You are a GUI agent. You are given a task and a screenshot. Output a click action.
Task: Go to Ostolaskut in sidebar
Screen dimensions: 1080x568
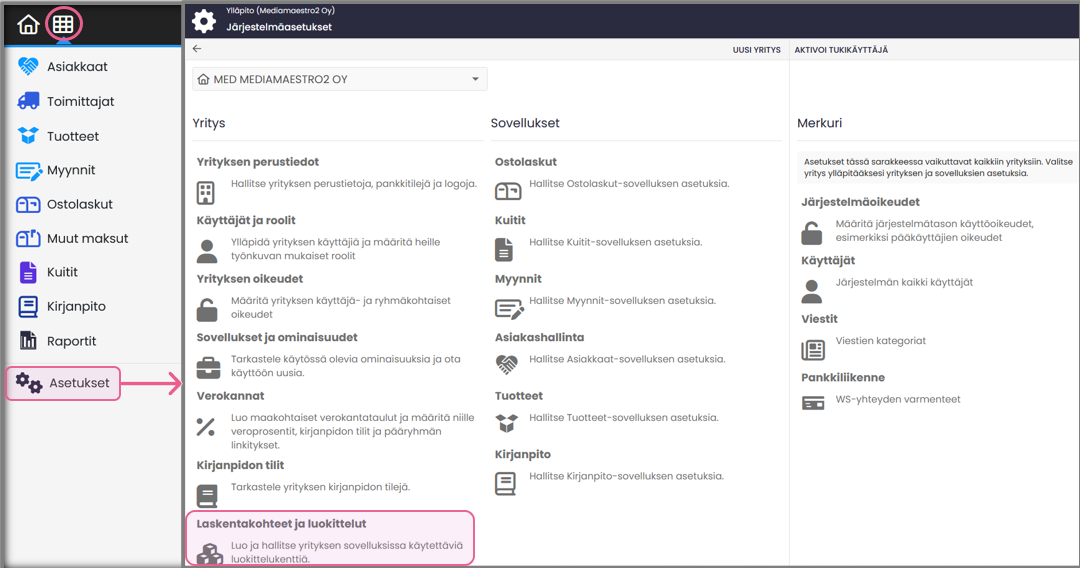point(79,204)
